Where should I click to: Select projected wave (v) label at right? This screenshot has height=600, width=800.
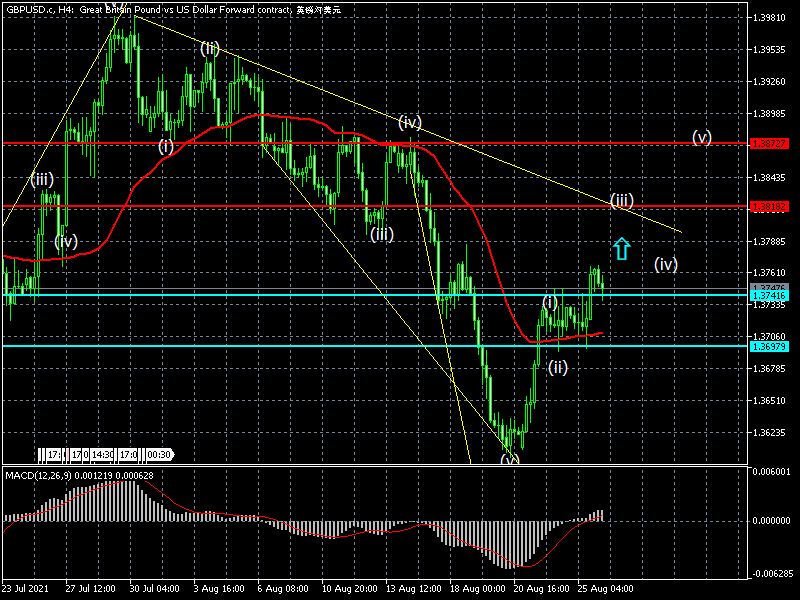(702, 137)
